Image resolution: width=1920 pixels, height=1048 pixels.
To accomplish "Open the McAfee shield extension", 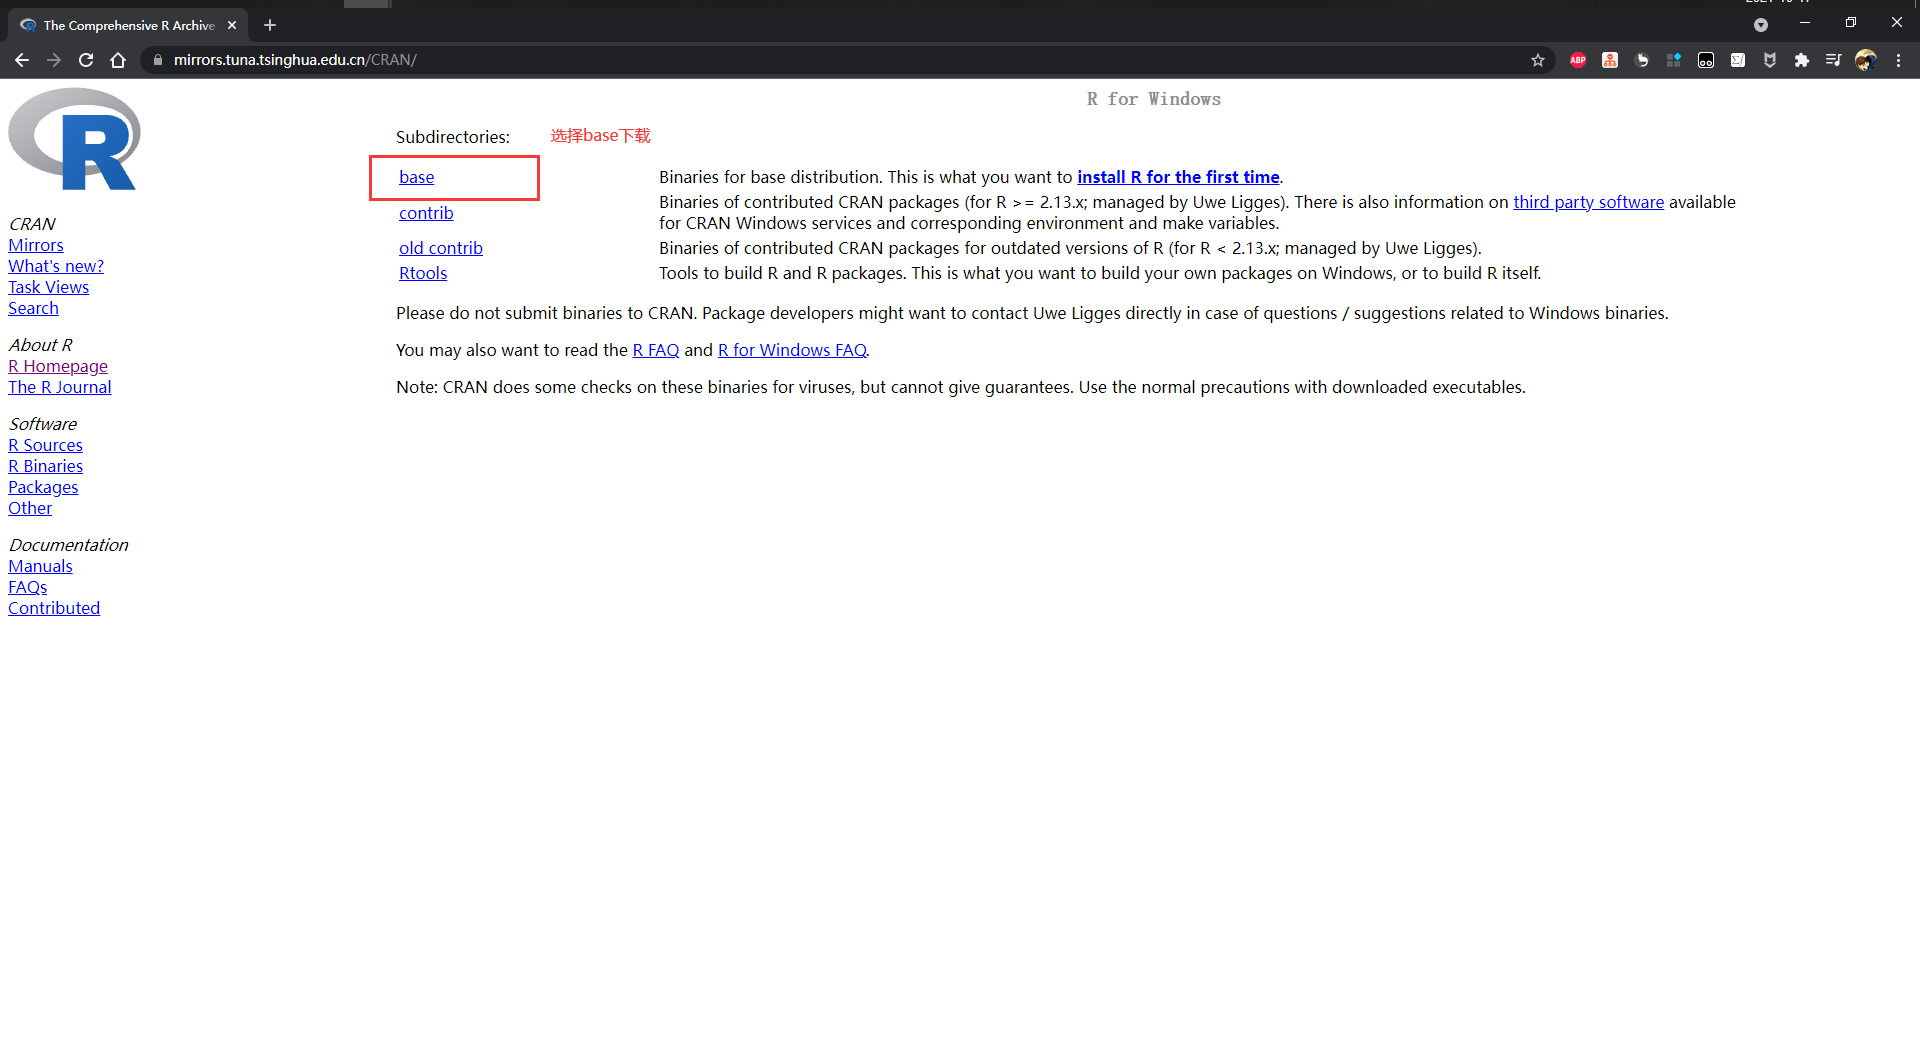I will tap(1769, 60).
